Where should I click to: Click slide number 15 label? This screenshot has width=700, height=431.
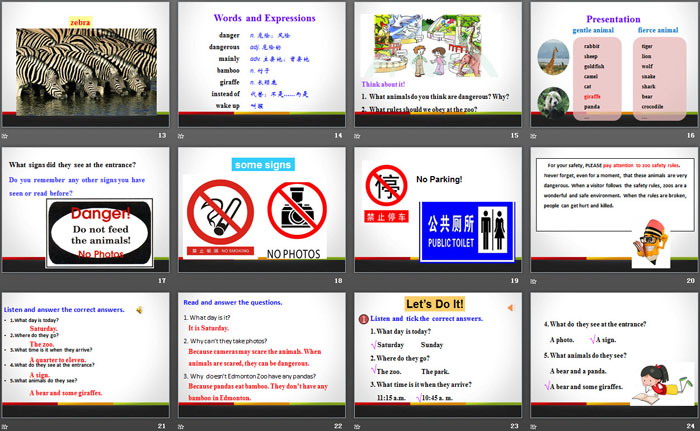(514, 135)
